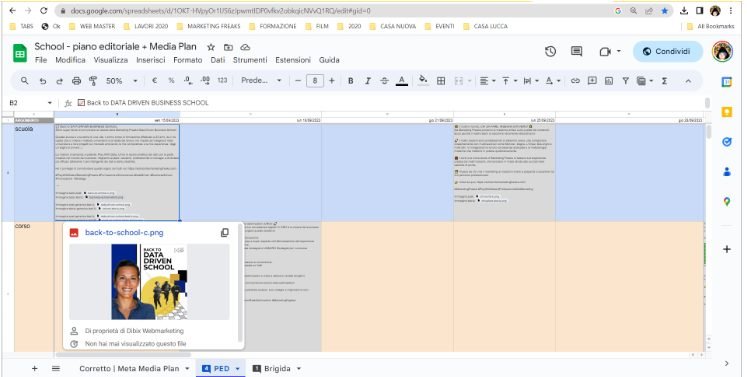Click font size field showing 8
Screen dimensions: 747x377
click(315, 81)
